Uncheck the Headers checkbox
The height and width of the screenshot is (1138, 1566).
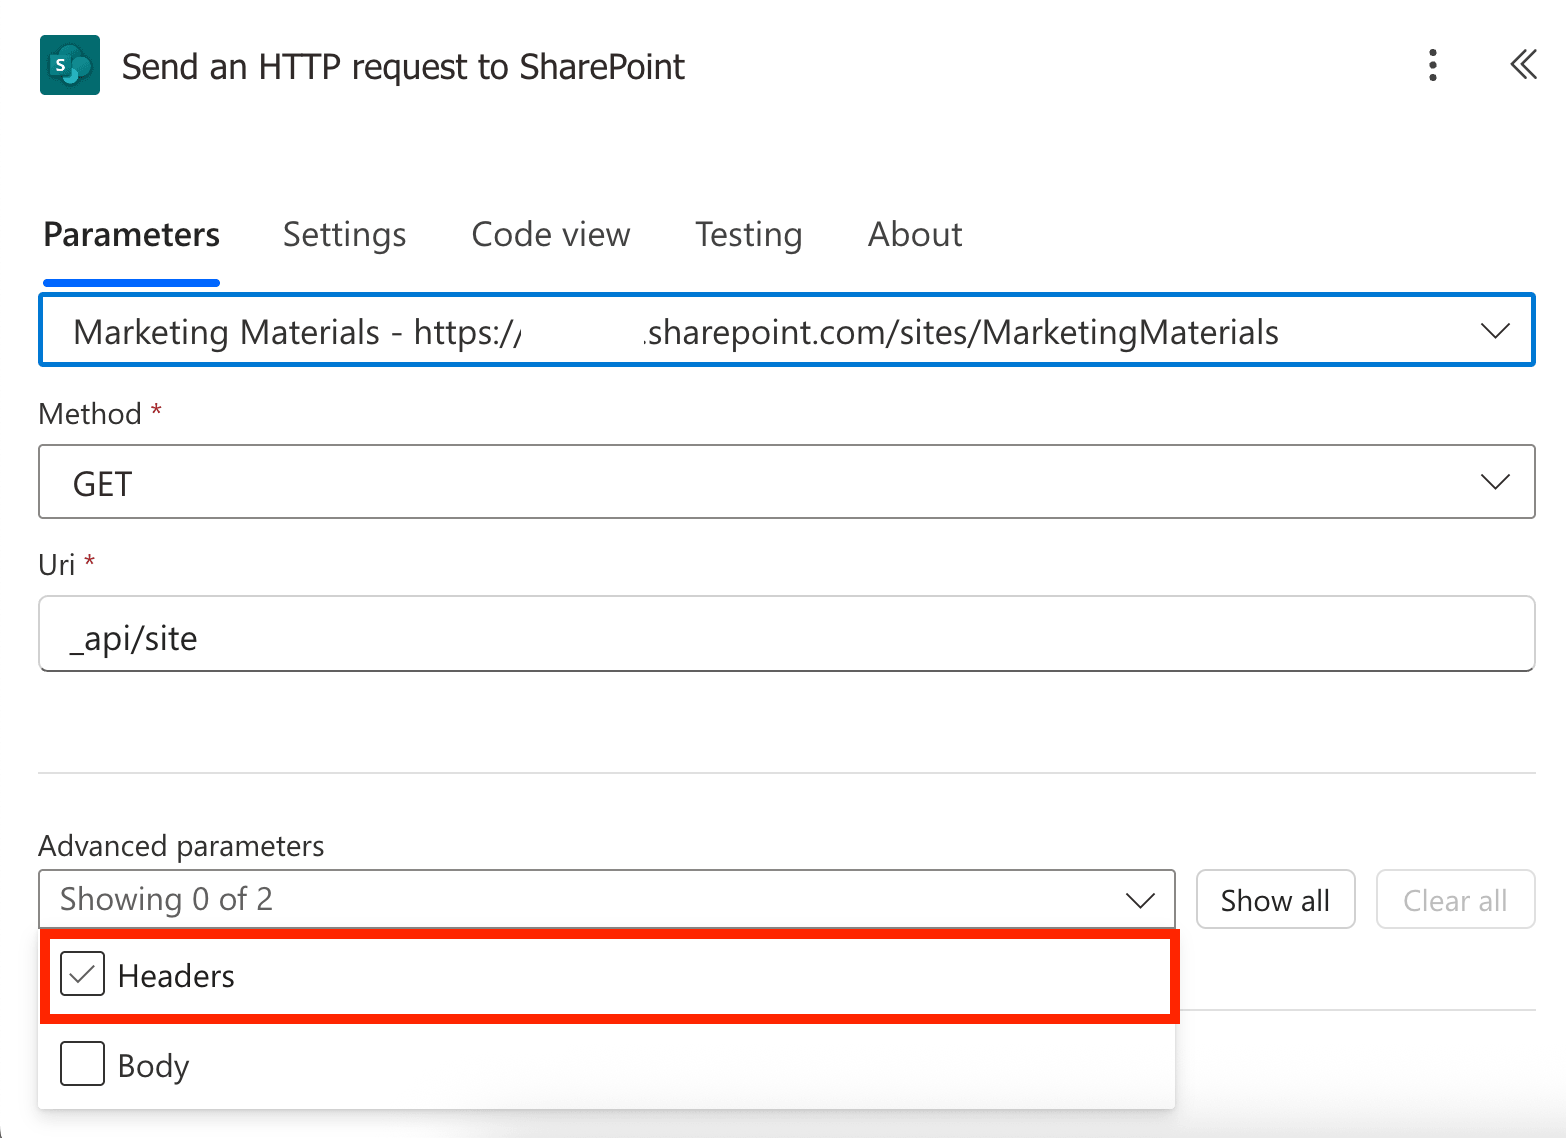click(x=82, y=974)
